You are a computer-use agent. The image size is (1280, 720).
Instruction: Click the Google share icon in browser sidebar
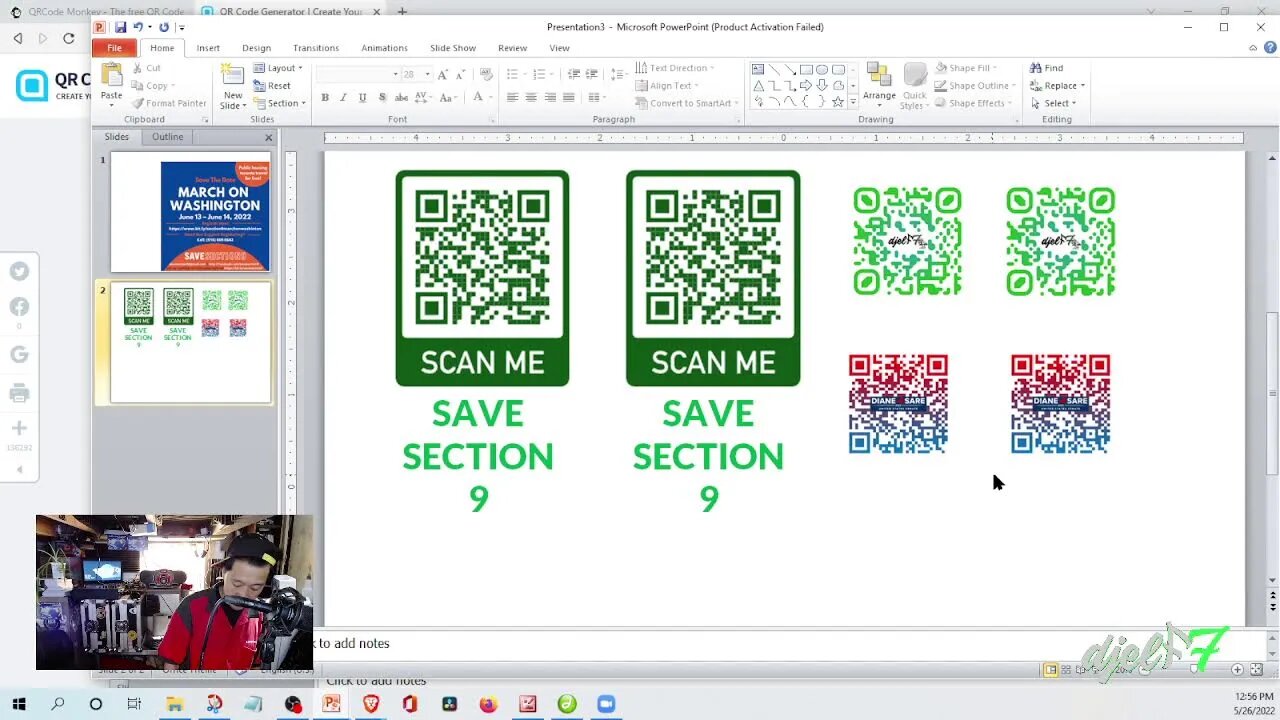pyautogui.click(x=19, y=353)
